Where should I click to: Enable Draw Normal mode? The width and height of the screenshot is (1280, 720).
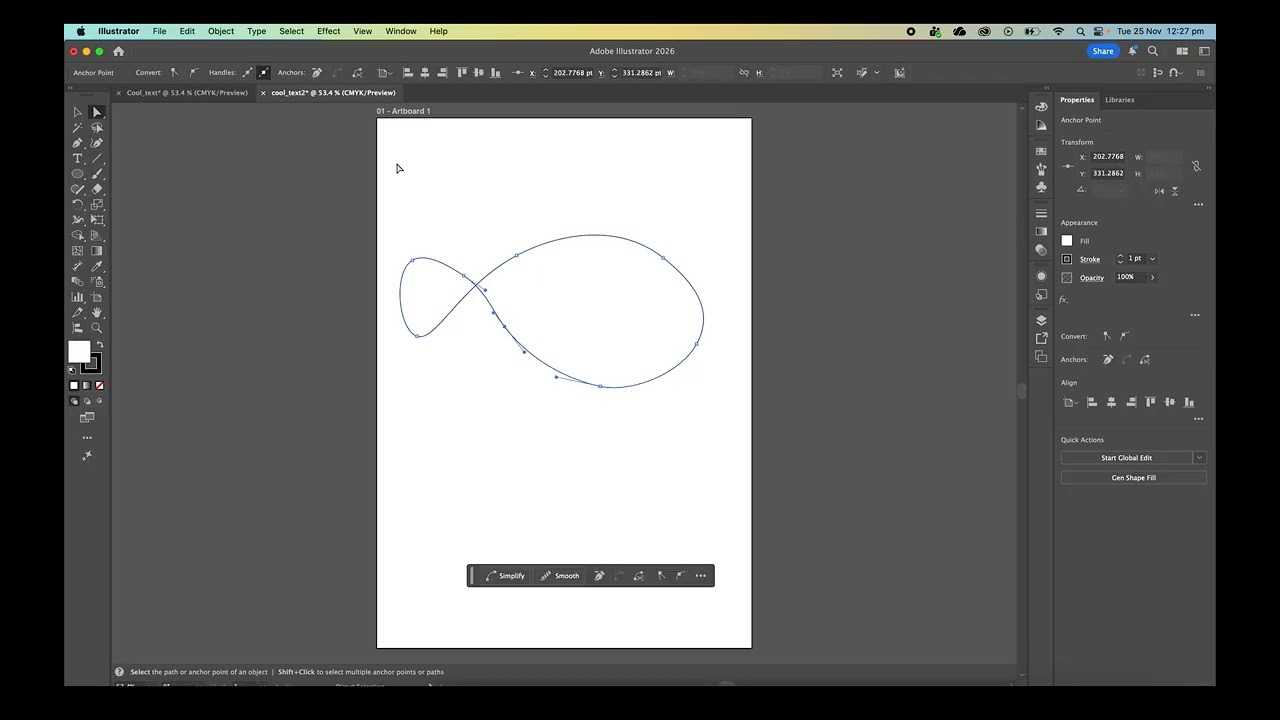click(x=74, y=401)
